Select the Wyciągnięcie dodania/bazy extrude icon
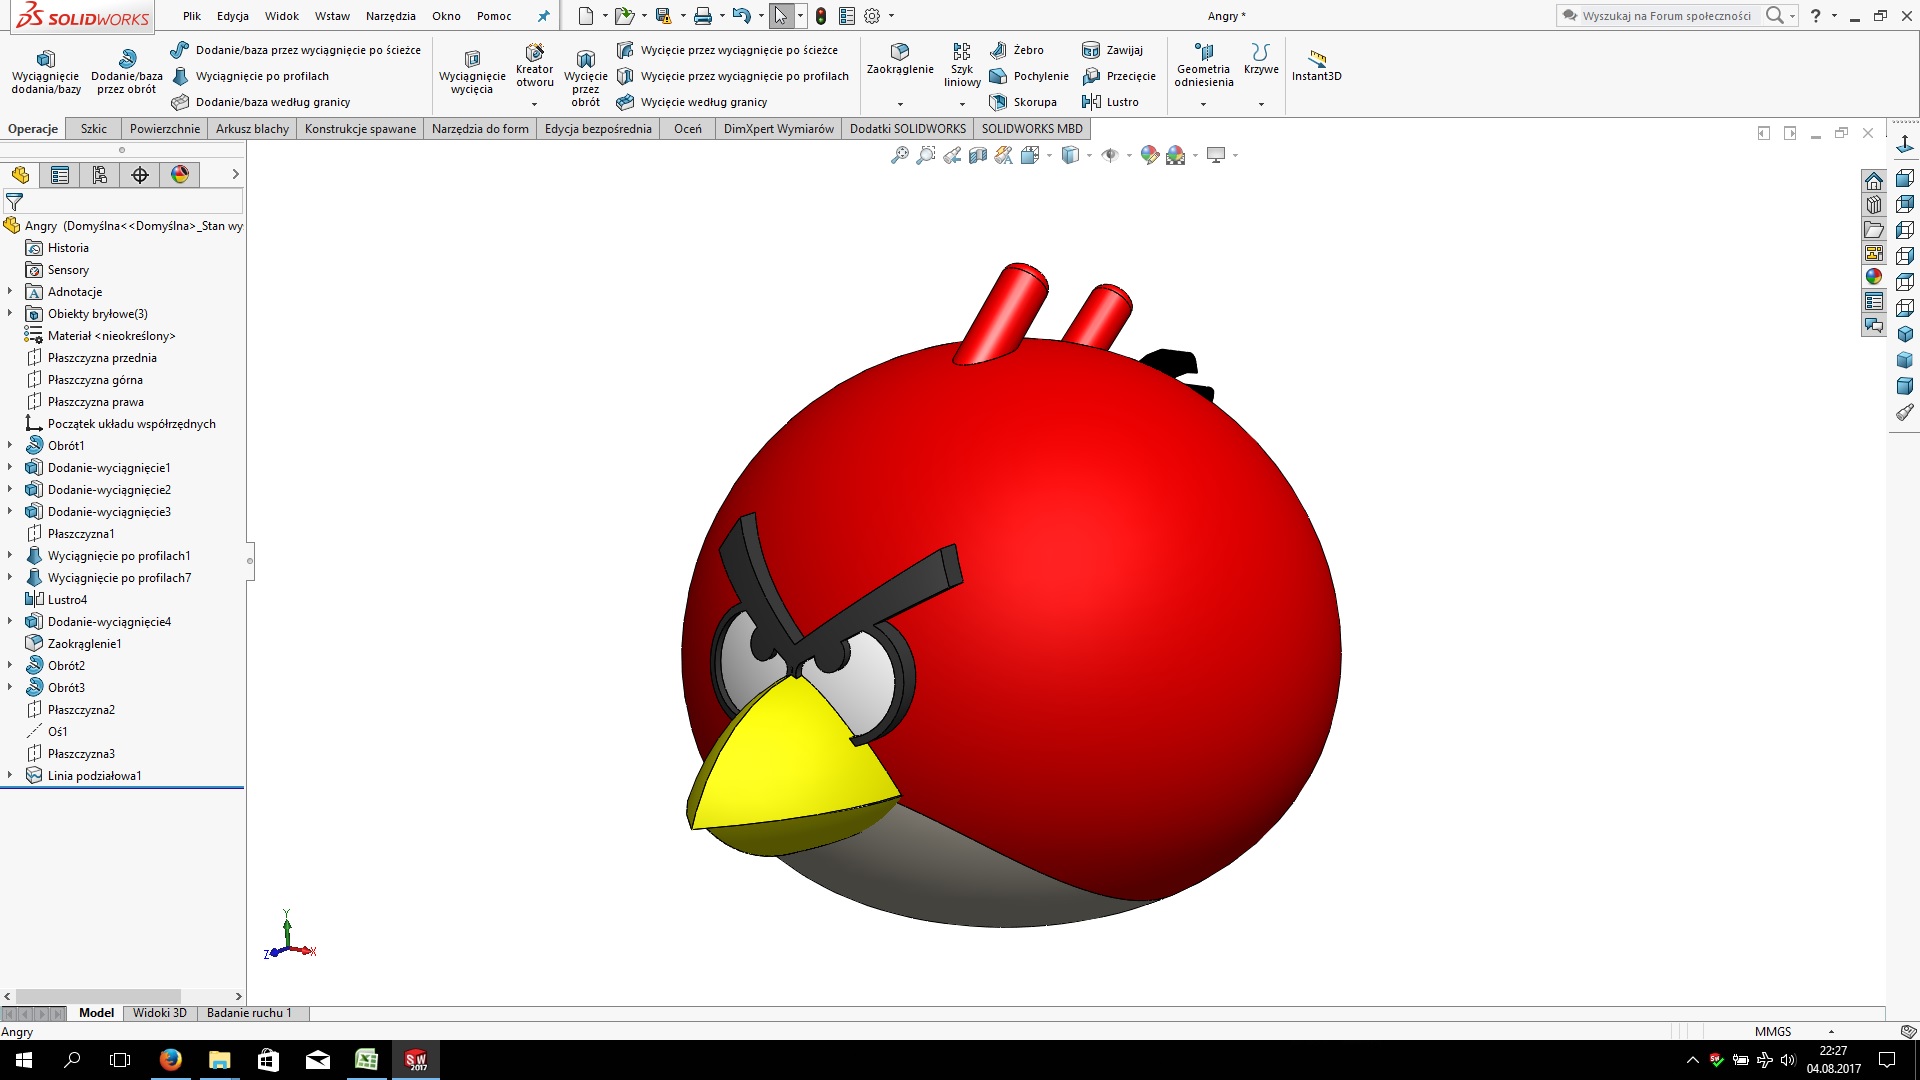 click(45, 58)
